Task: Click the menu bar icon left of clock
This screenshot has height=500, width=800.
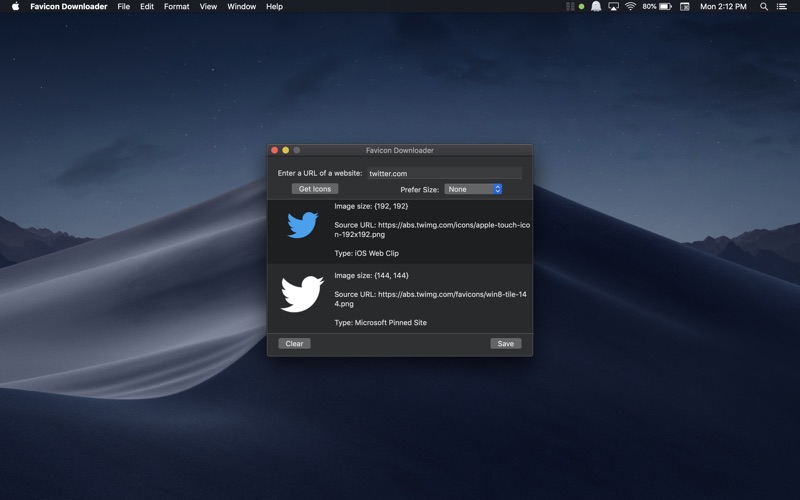Action: point(685,7)
